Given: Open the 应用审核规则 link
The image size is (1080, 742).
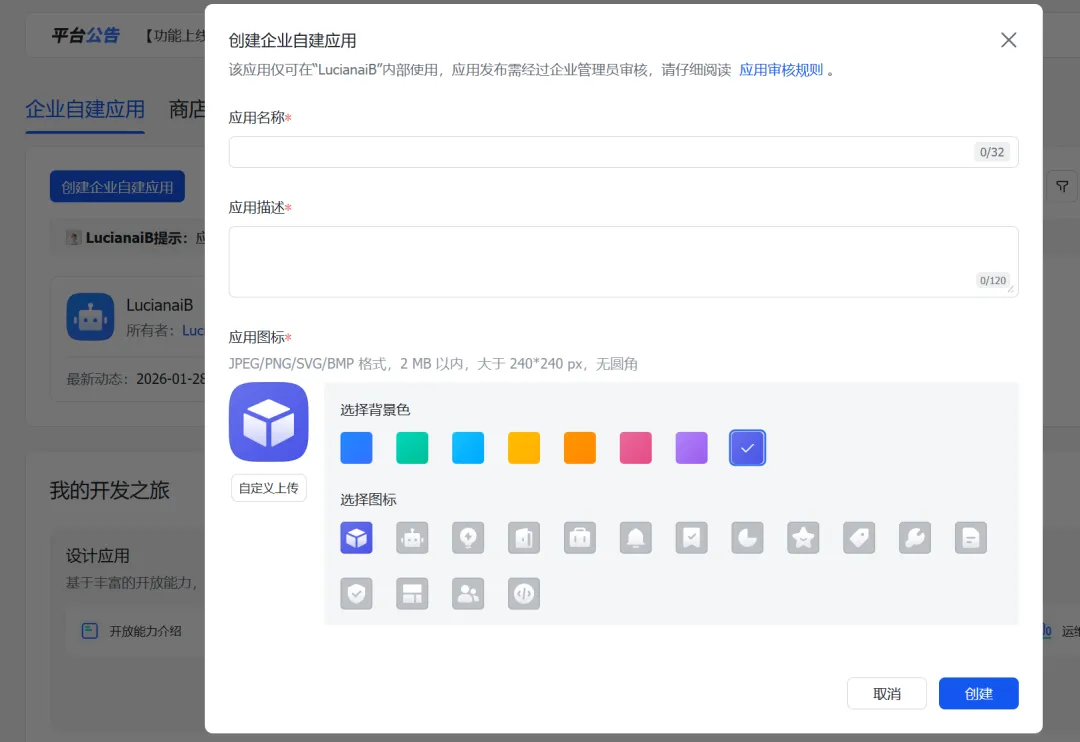Looking at the screenshot, I should pyautogui.click(x=780, y=70).
